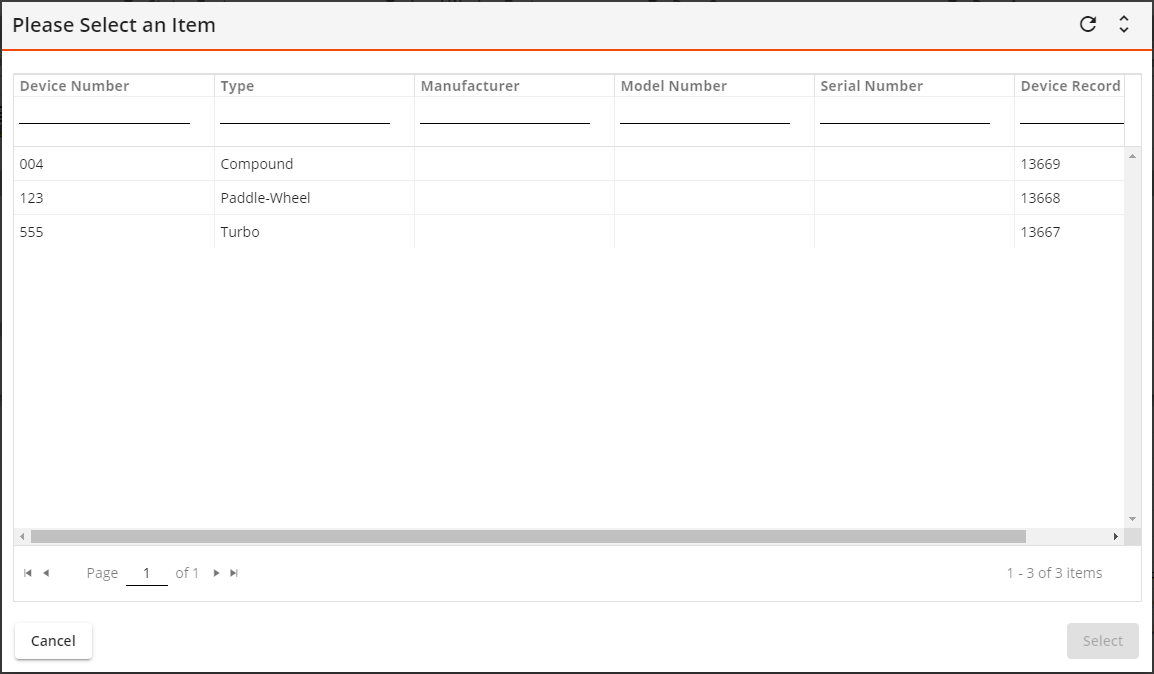Viewport: 1154px width, 674px height.
Task: Click the Paddle-Wheel type cell
Action: pos(314,198)
